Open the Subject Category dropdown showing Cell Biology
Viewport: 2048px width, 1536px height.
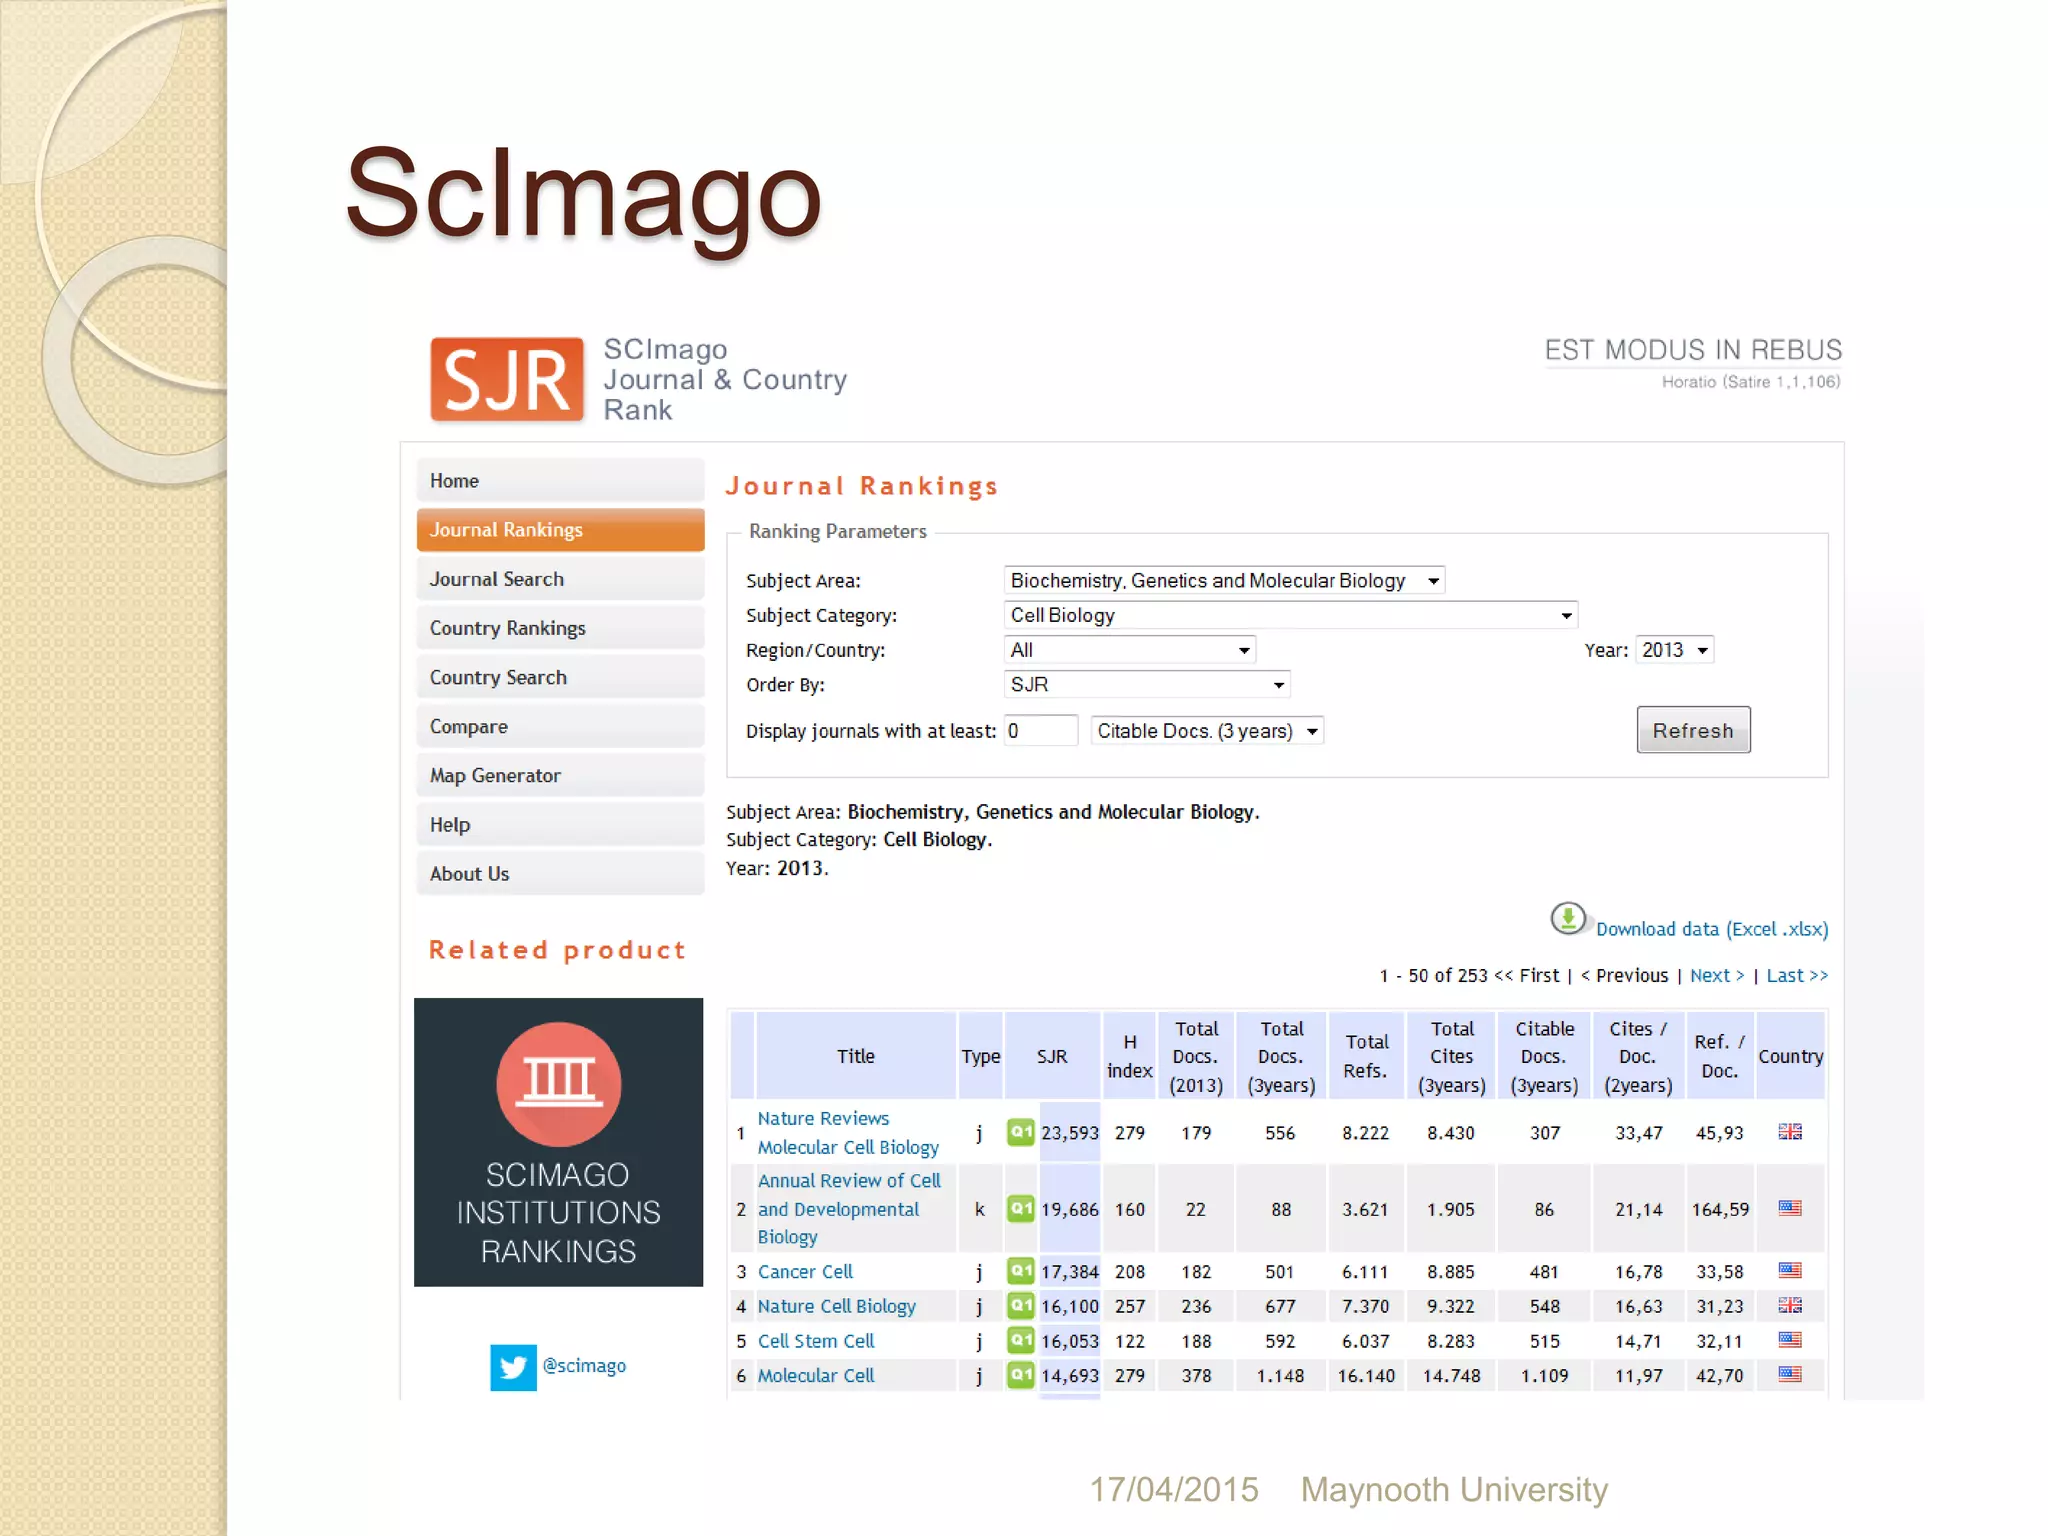click(1290, 615)
